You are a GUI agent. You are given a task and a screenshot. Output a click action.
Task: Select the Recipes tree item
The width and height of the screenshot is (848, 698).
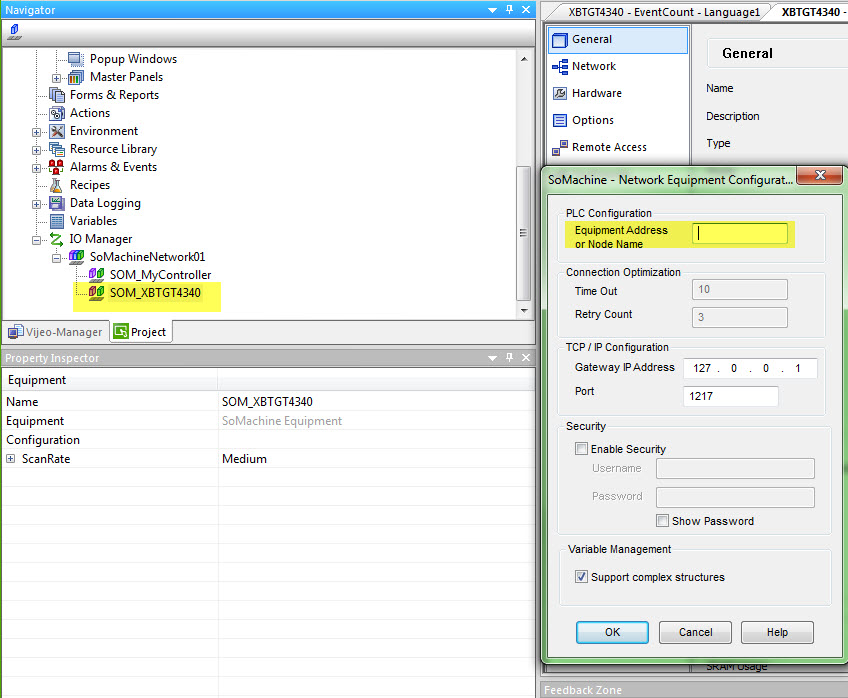[x=90, y=185]
